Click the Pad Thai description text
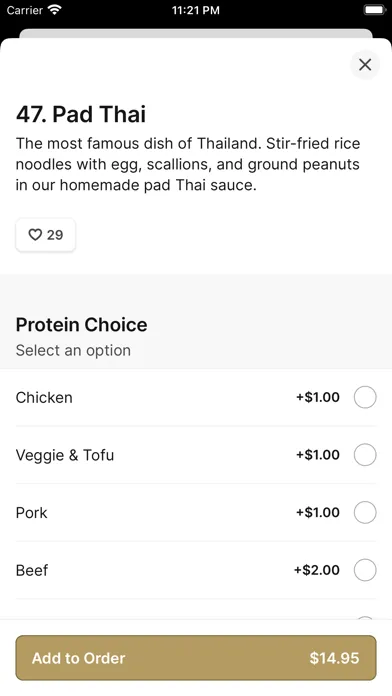This screenshot has width=392, height=696. point(188,164)
